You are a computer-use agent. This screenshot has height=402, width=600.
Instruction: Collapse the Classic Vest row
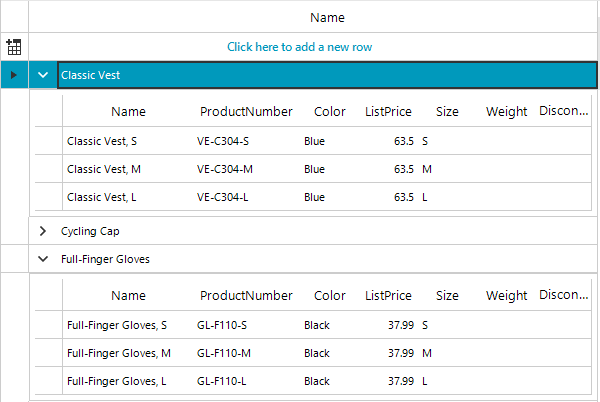pos(43,75)
